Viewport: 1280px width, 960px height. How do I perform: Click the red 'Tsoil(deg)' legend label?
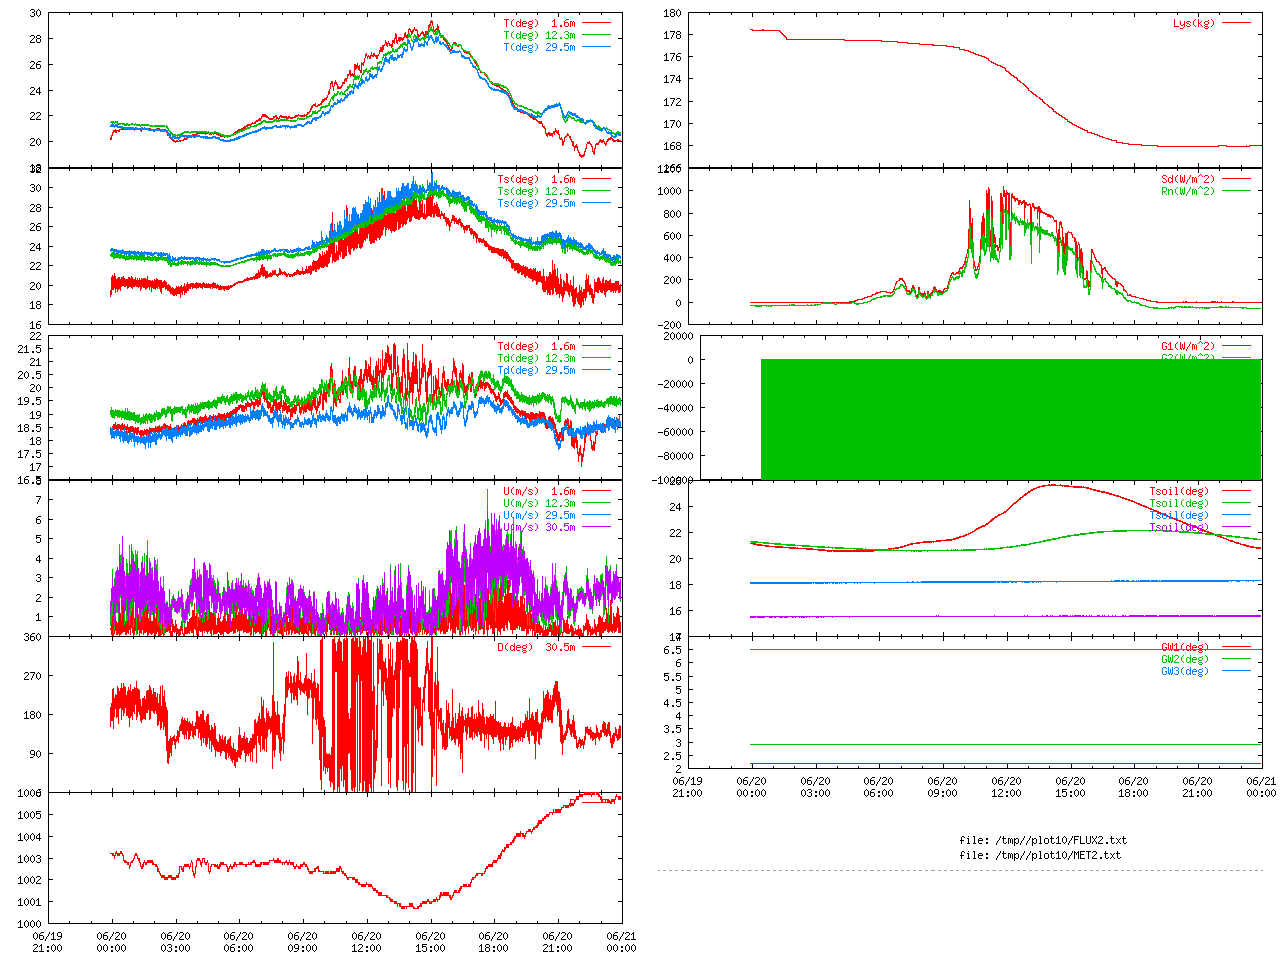[1180, 491]
